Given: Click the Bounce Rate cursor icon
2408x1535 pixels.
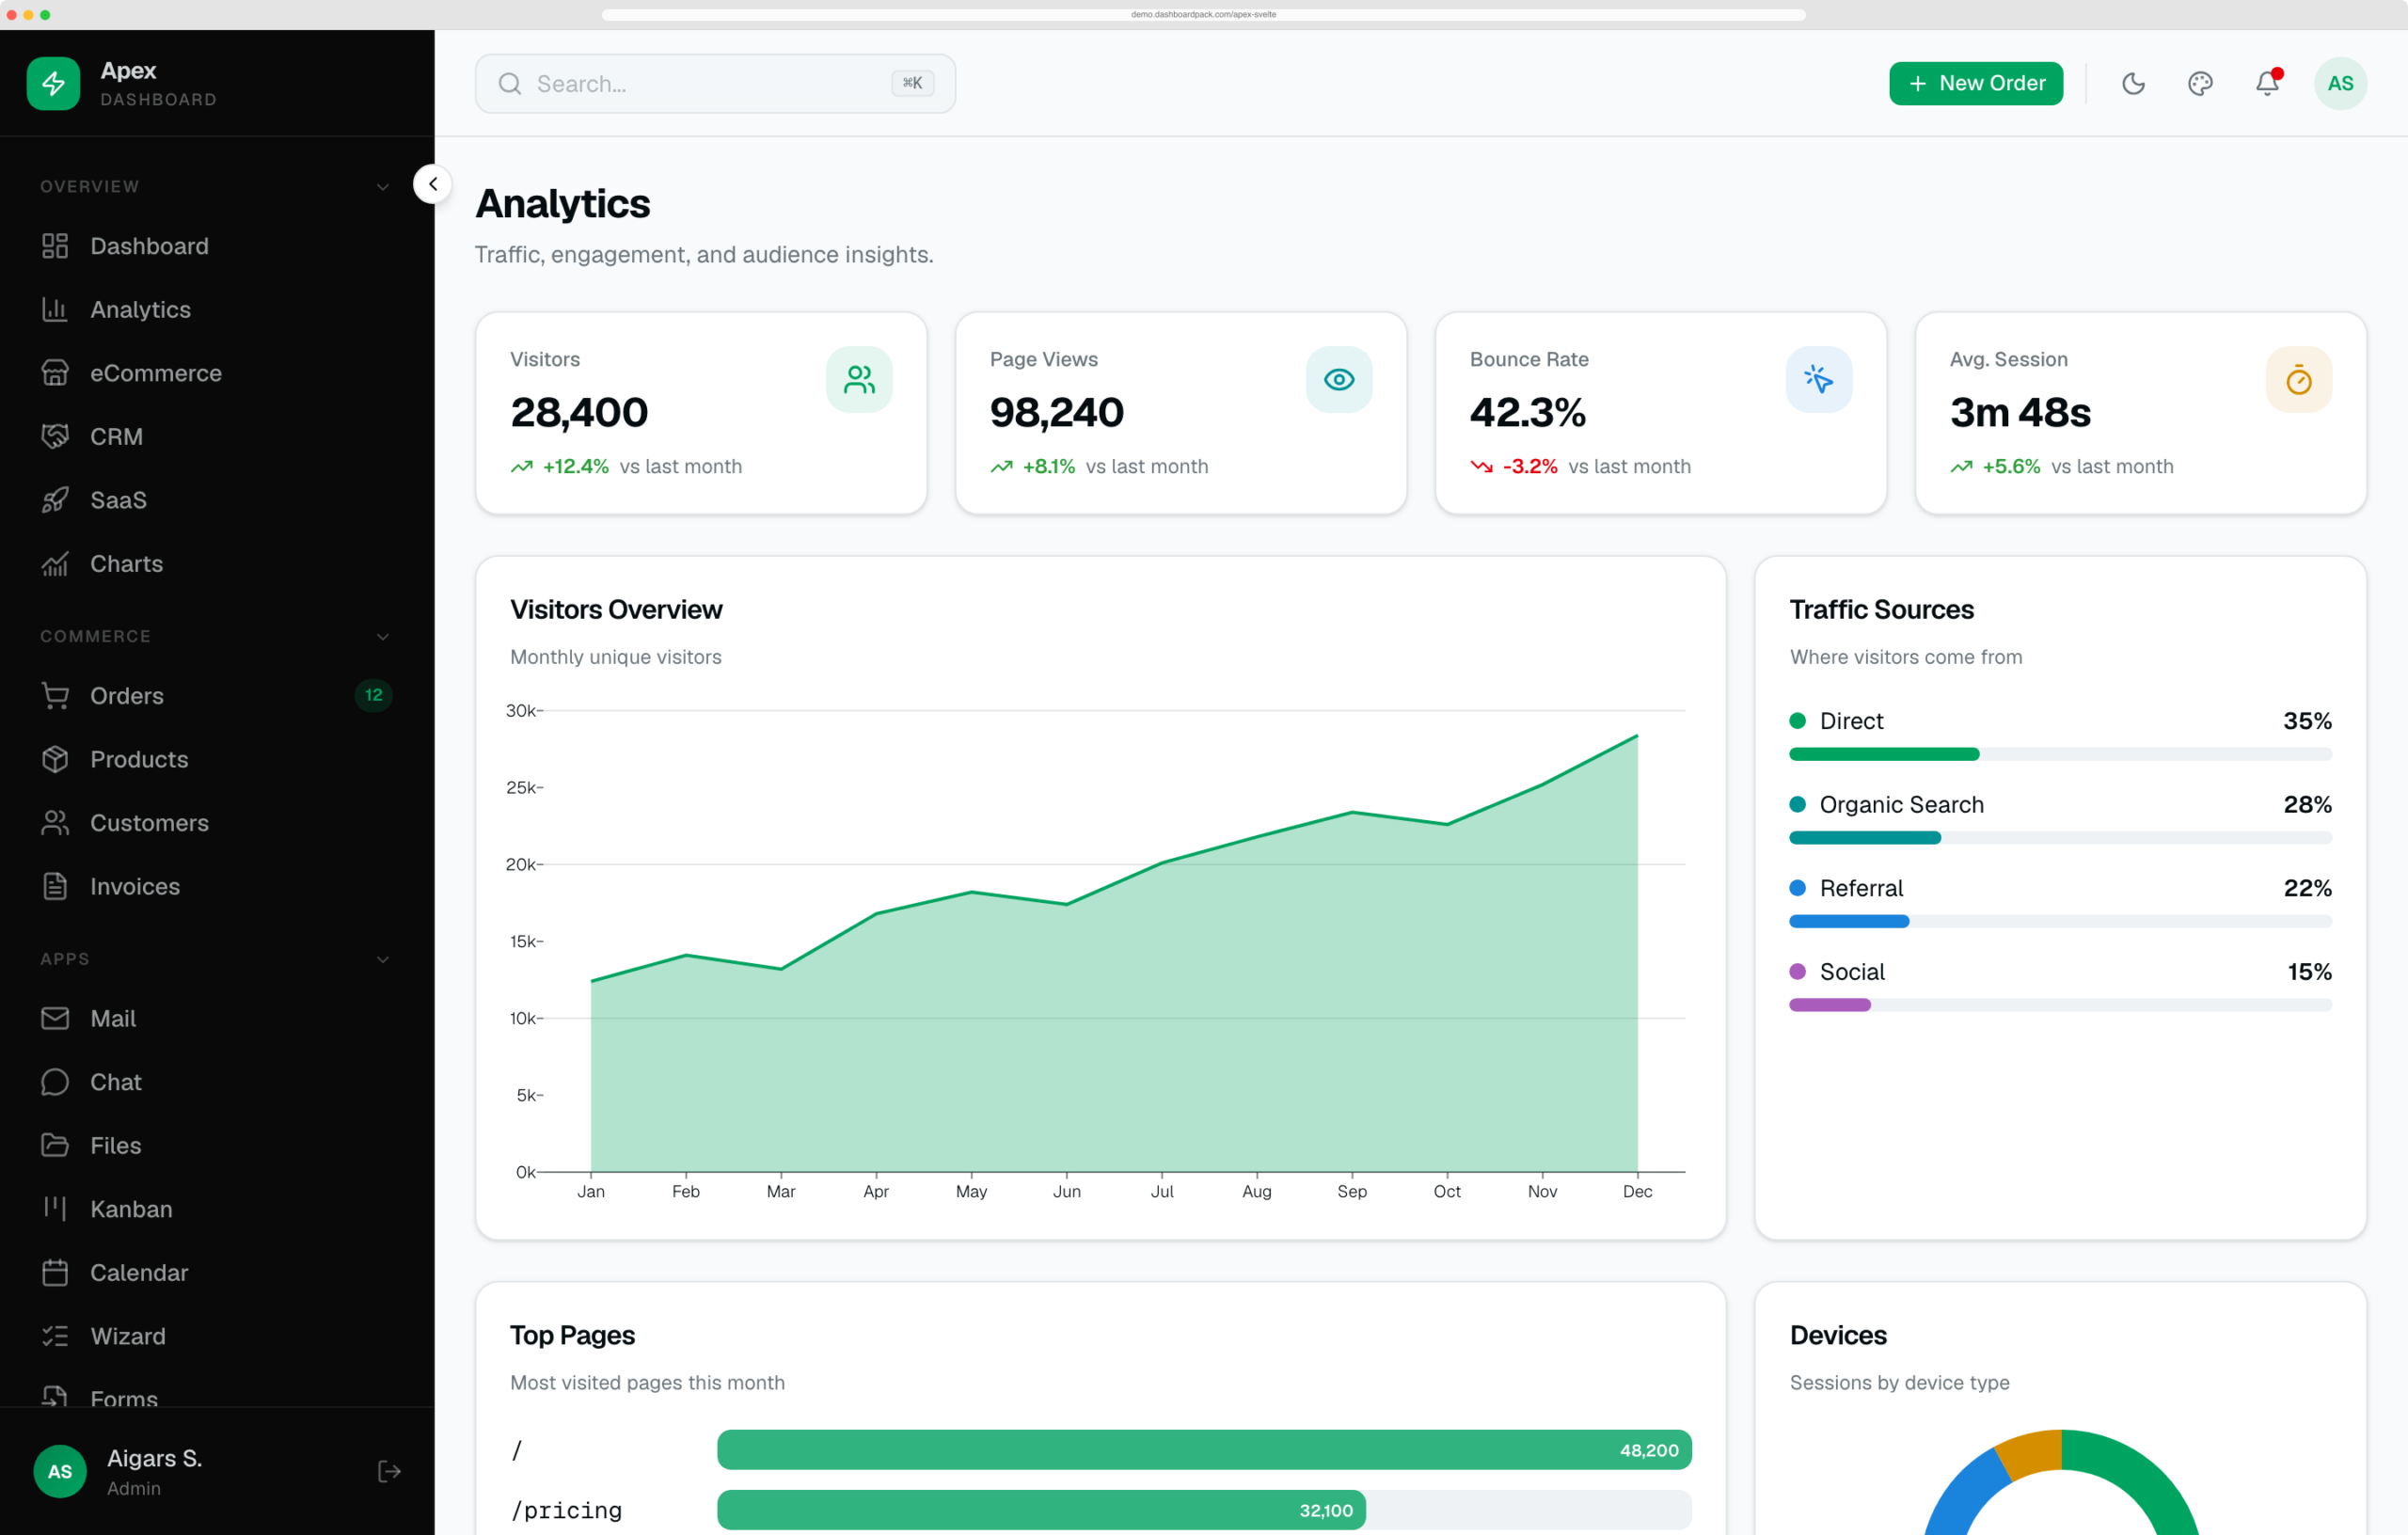Looking at the screenshot, I should tap(1819, 380).
